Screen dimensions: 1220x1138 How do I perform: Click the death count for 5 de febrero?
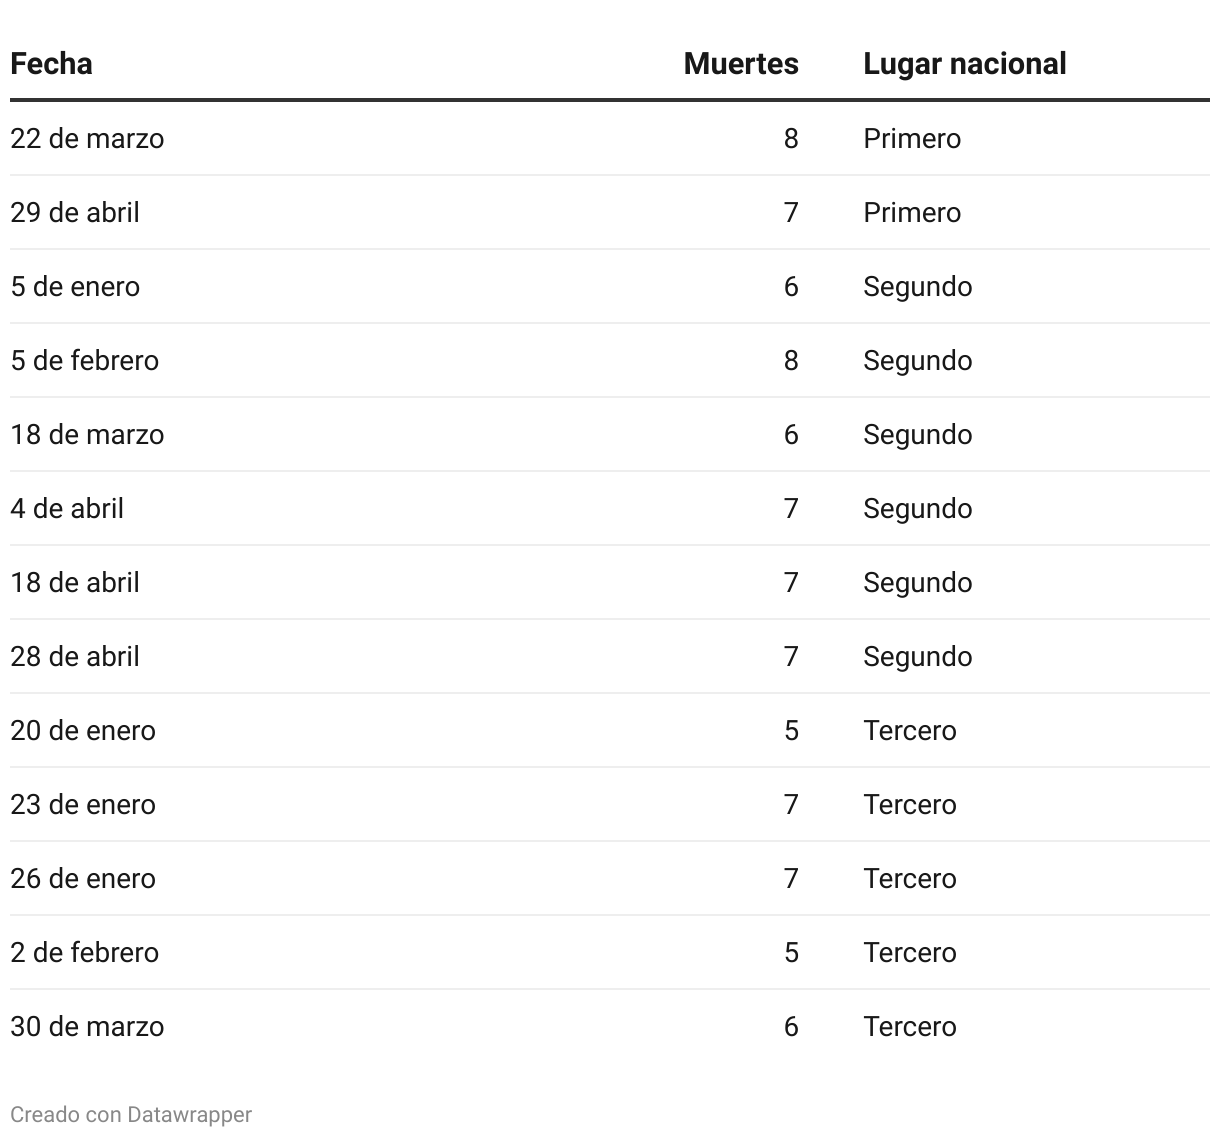[x=790, y=360]
